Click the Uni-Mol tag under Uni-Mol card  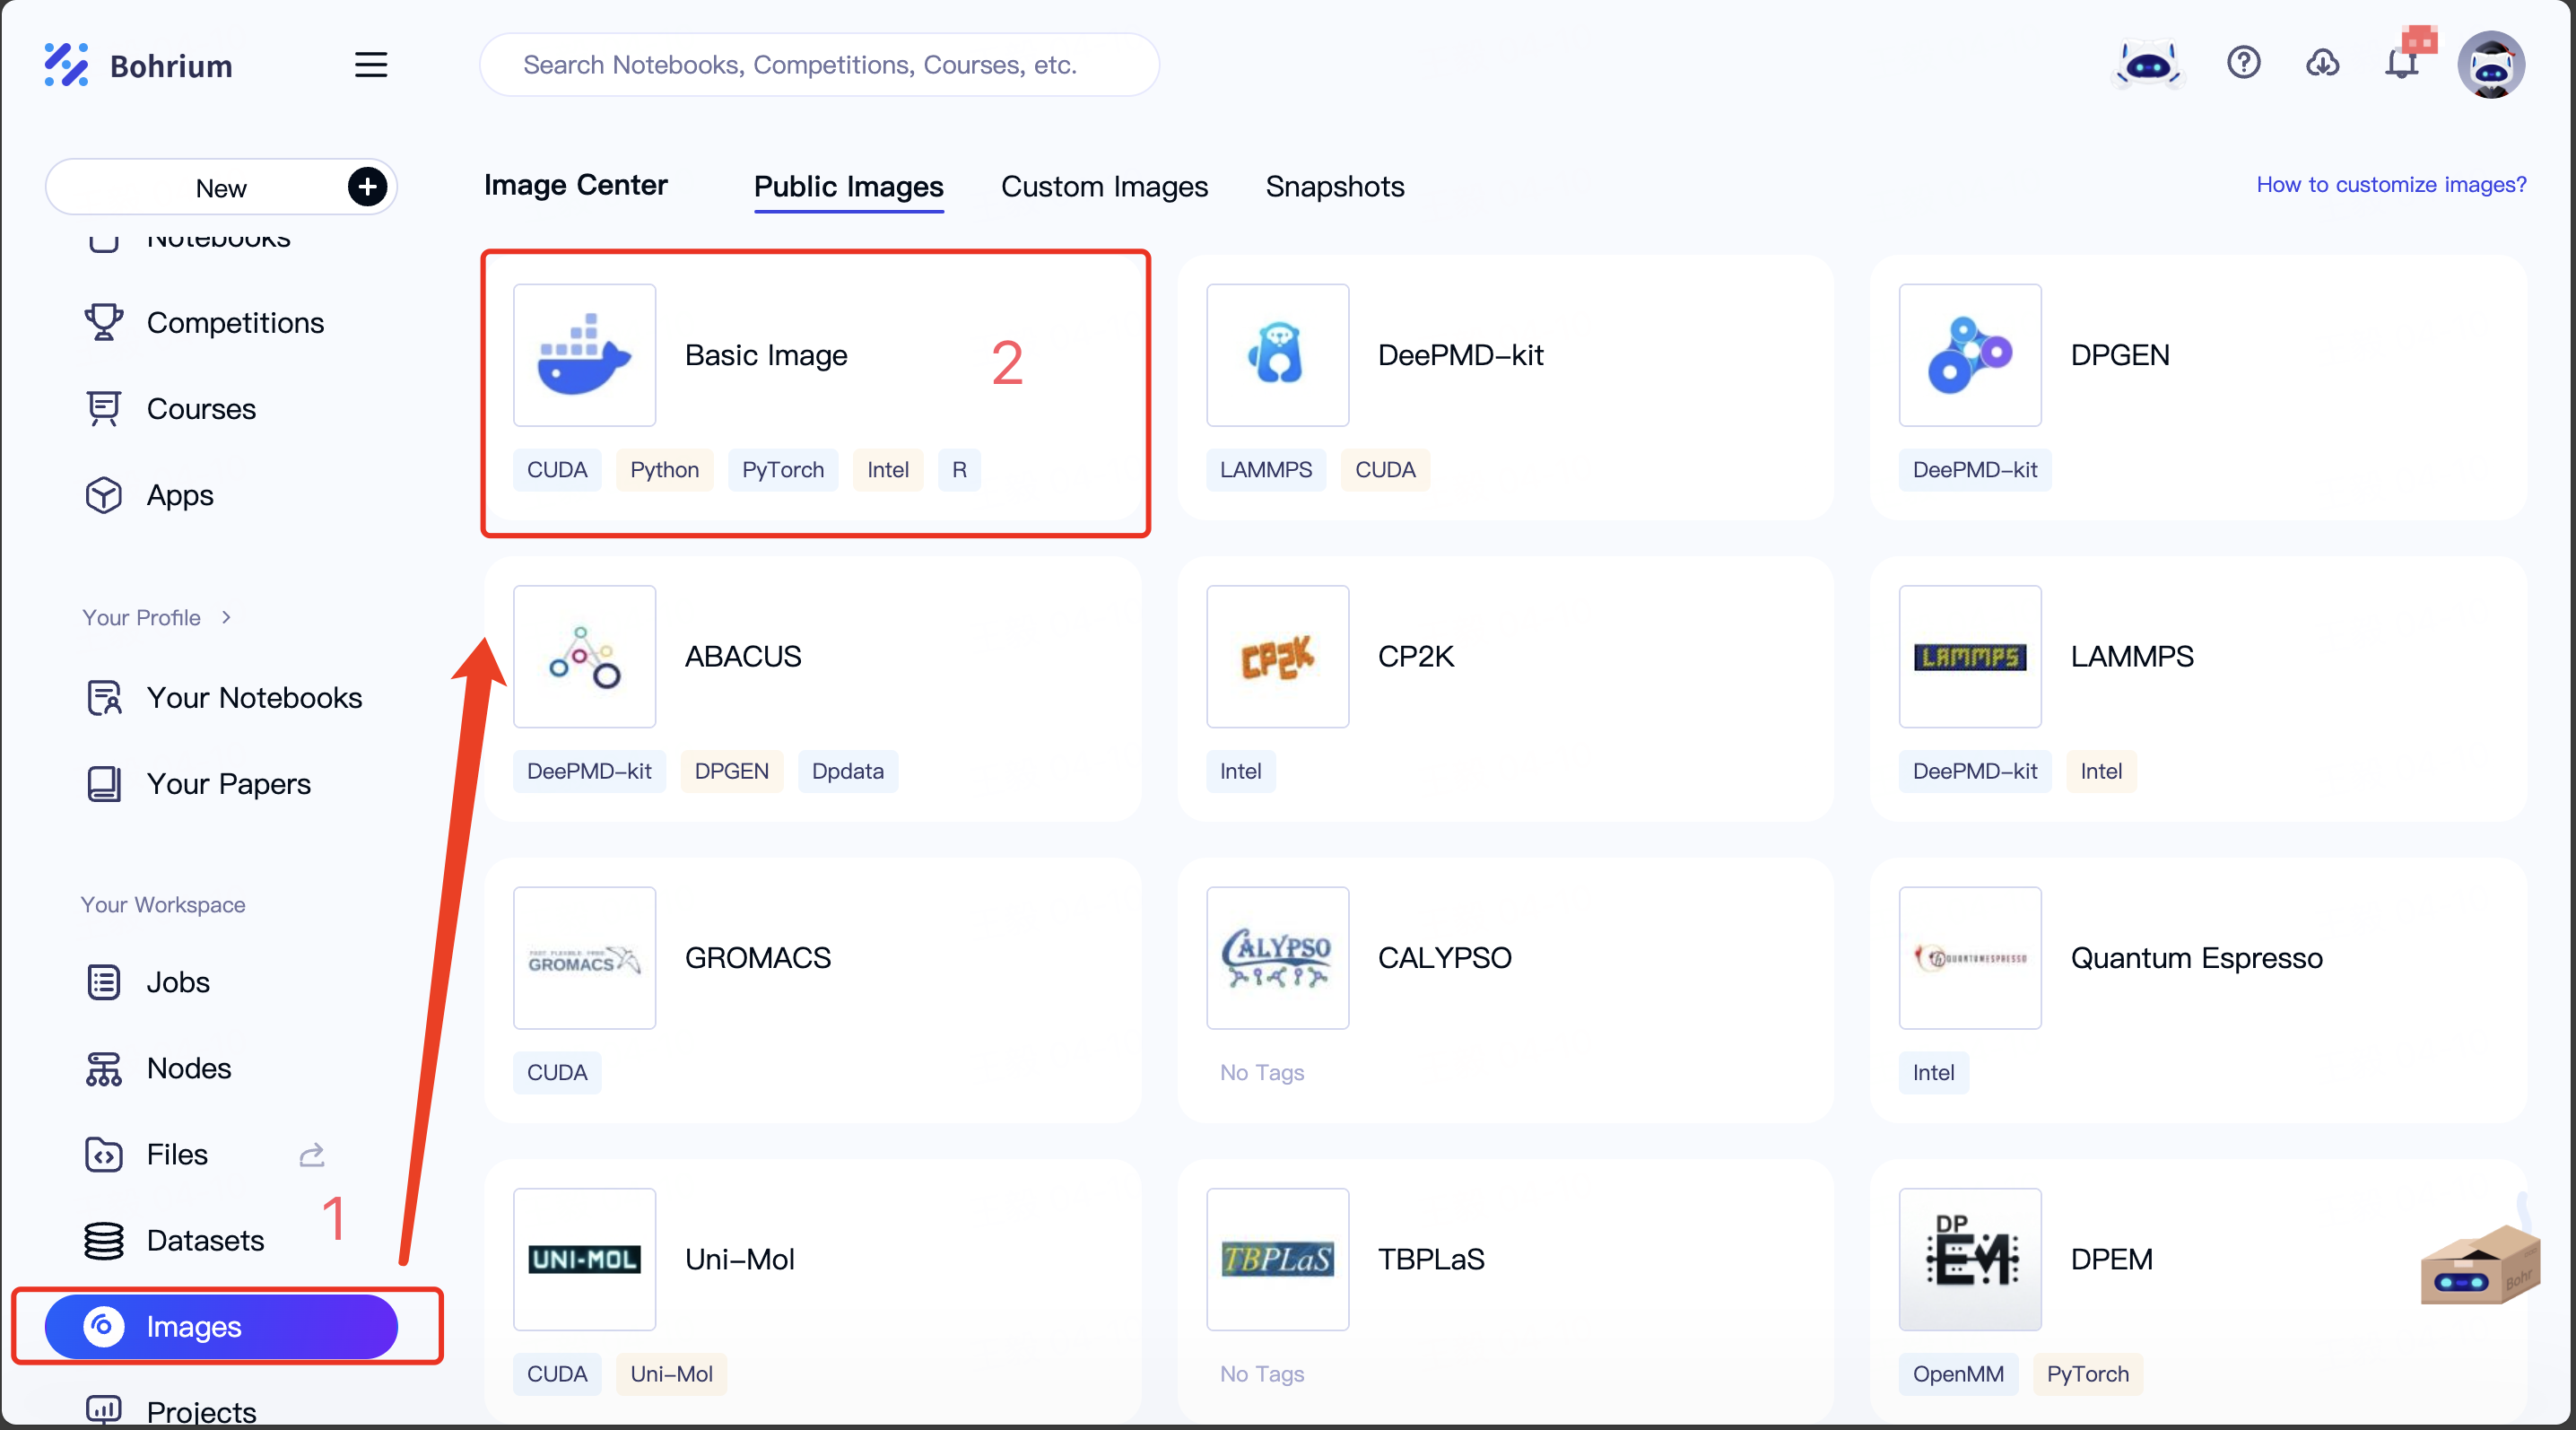pyautogui.click(x=671, y=1374)
